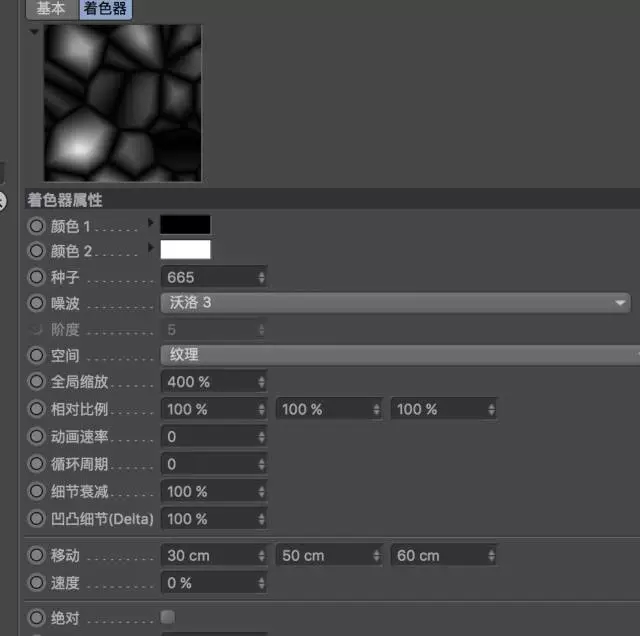Open the 颜色 1 black color swatch
The height and width of the screenshot is (636, 640).
pos(185,225)
